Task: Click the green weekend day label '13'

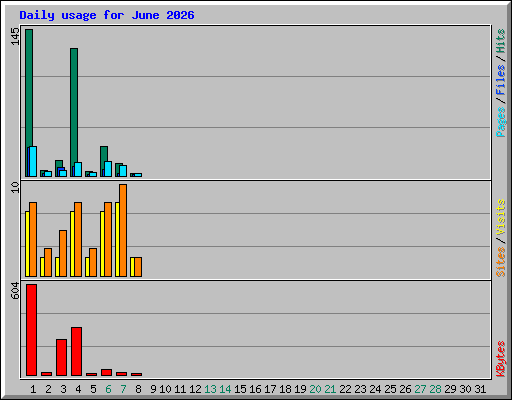Action: tap(210, 389)
